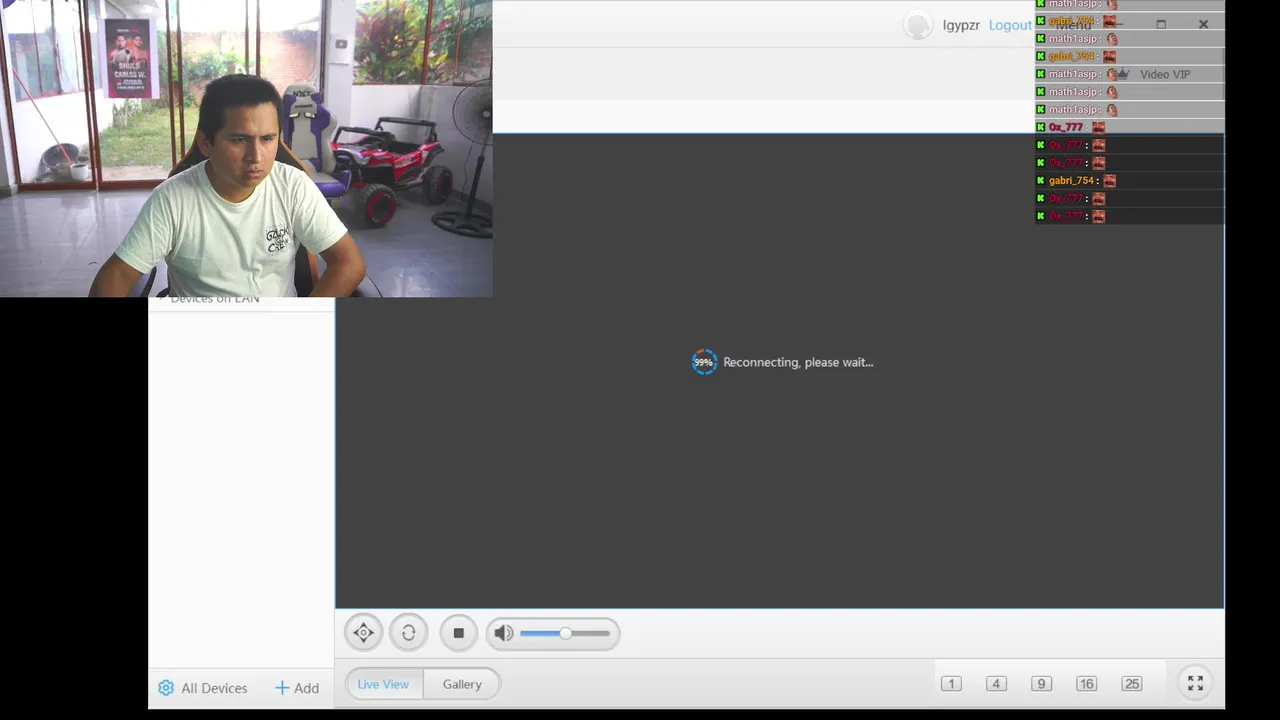Click the webcam overlay video feed
The width and height of the screenshot is (1280, 720).
(x=246, y=148)
